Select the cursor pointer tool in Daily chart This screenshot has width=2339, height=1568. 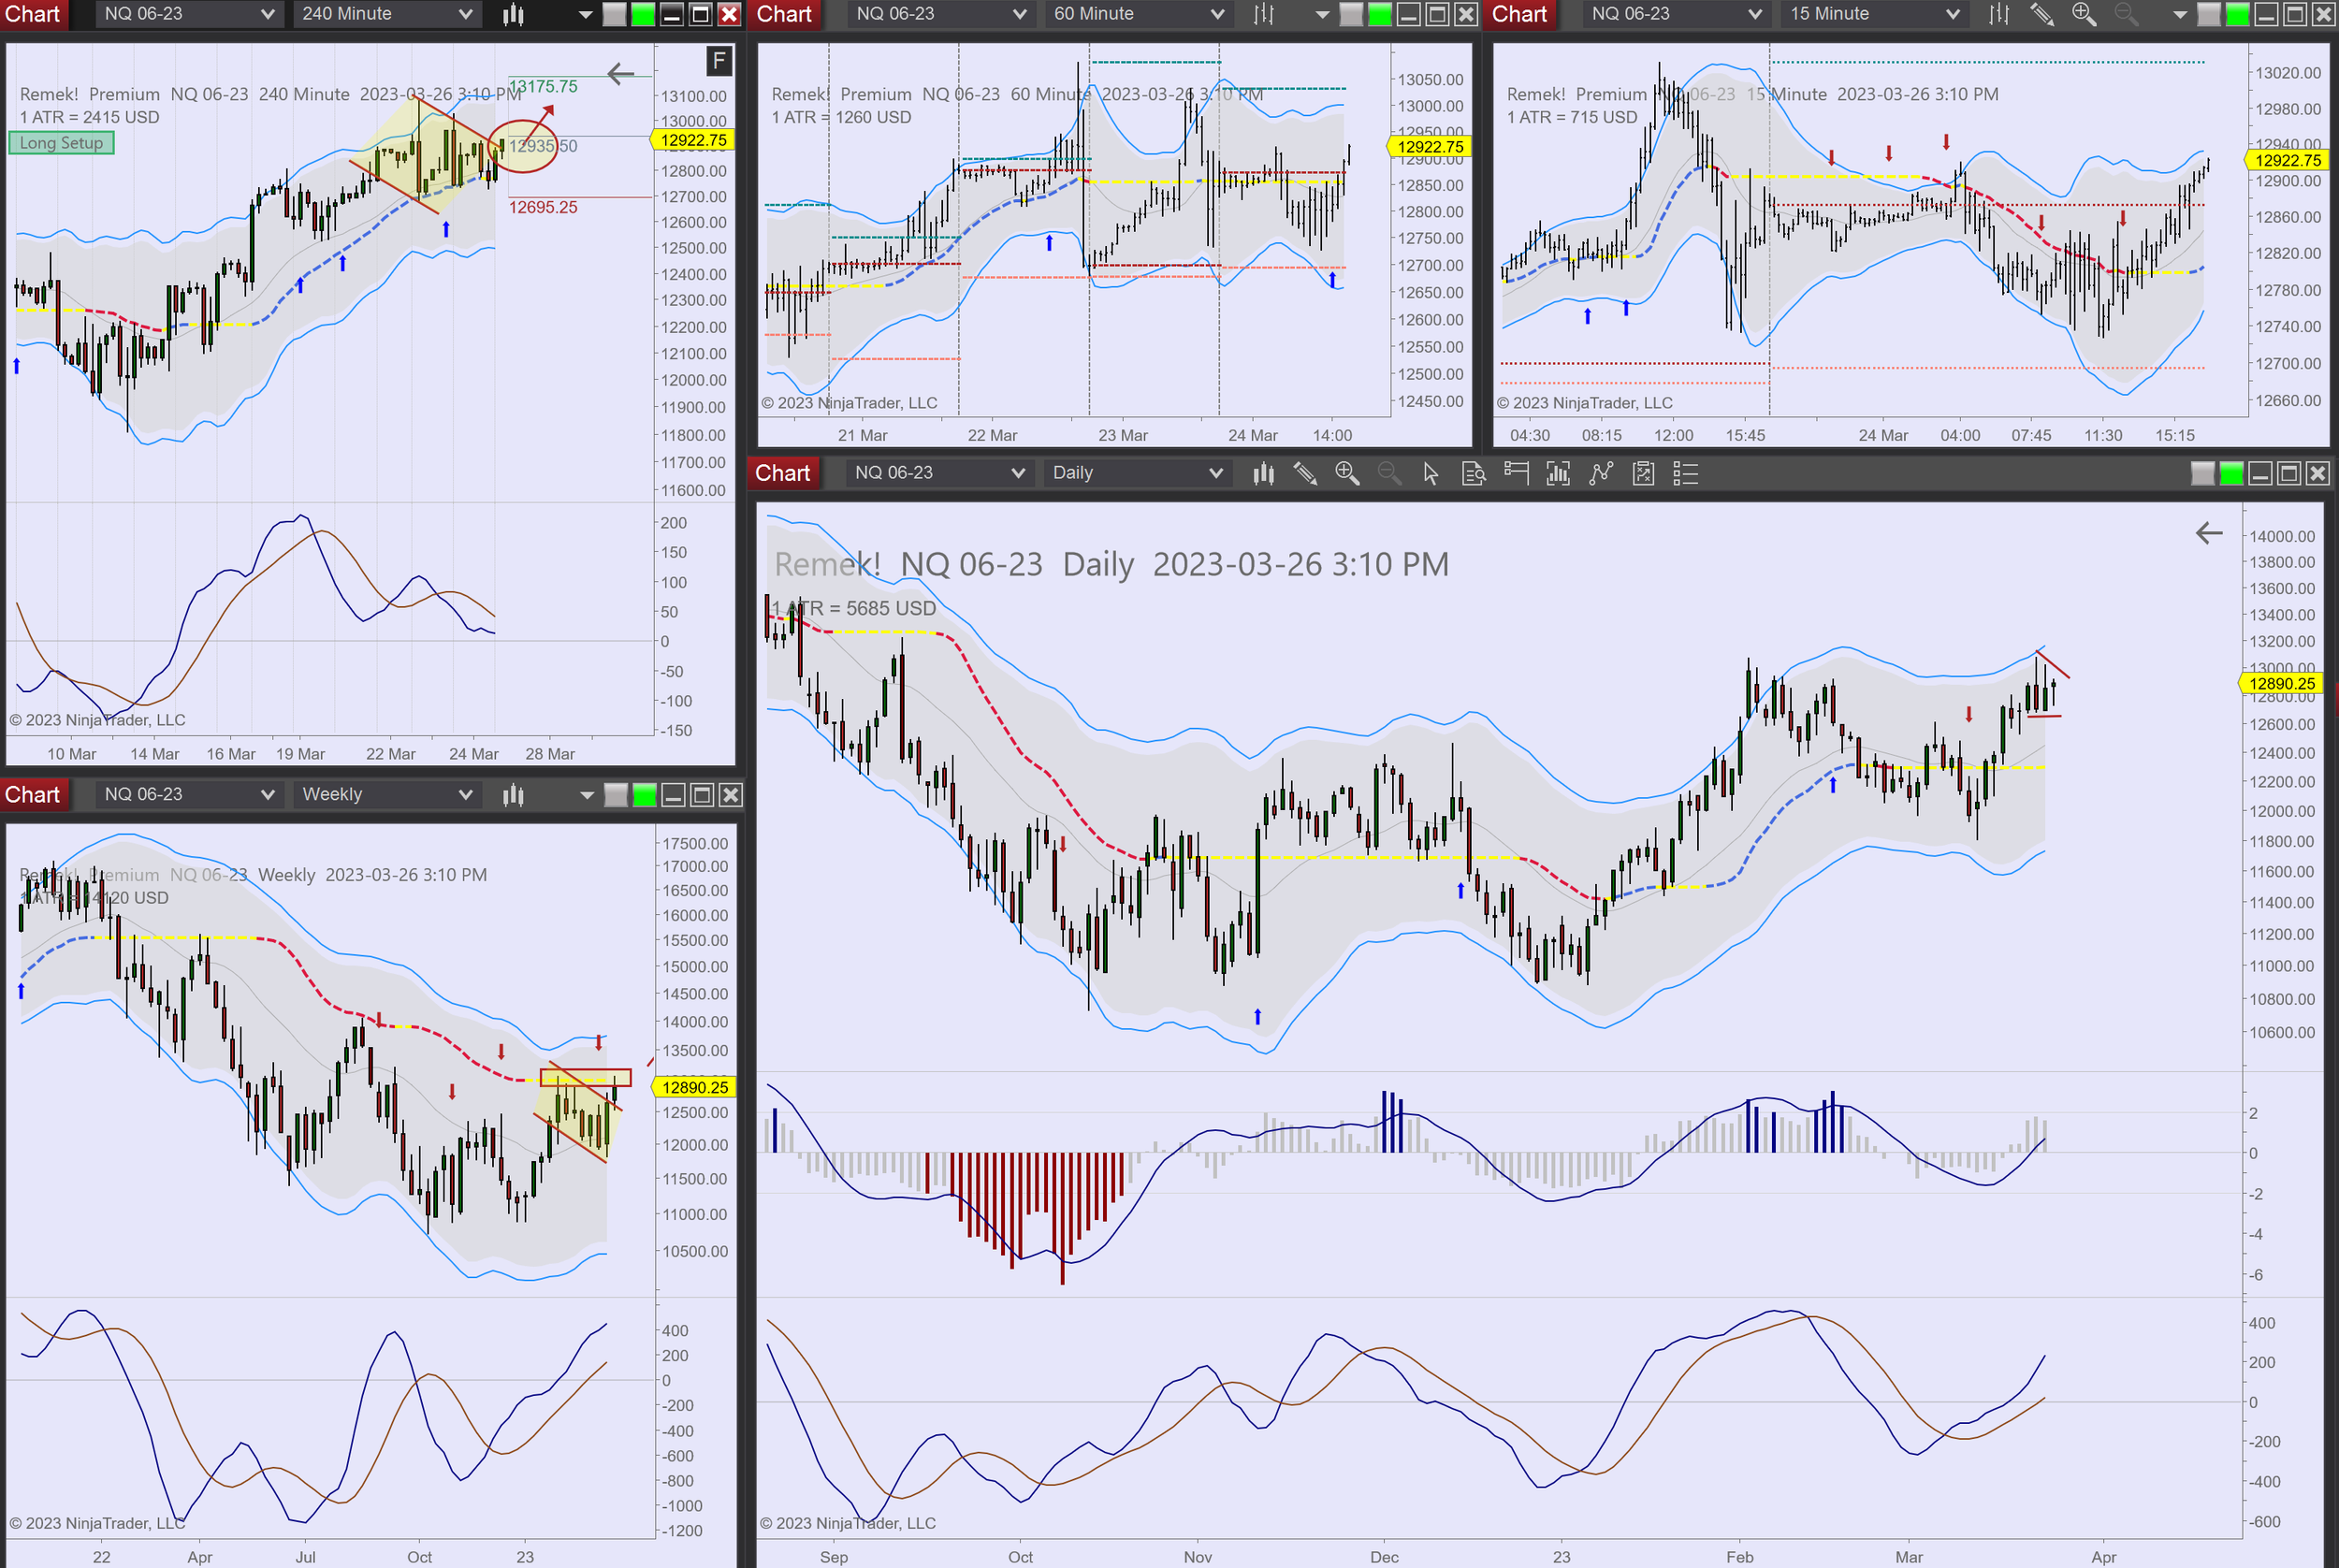[1430, 473]
